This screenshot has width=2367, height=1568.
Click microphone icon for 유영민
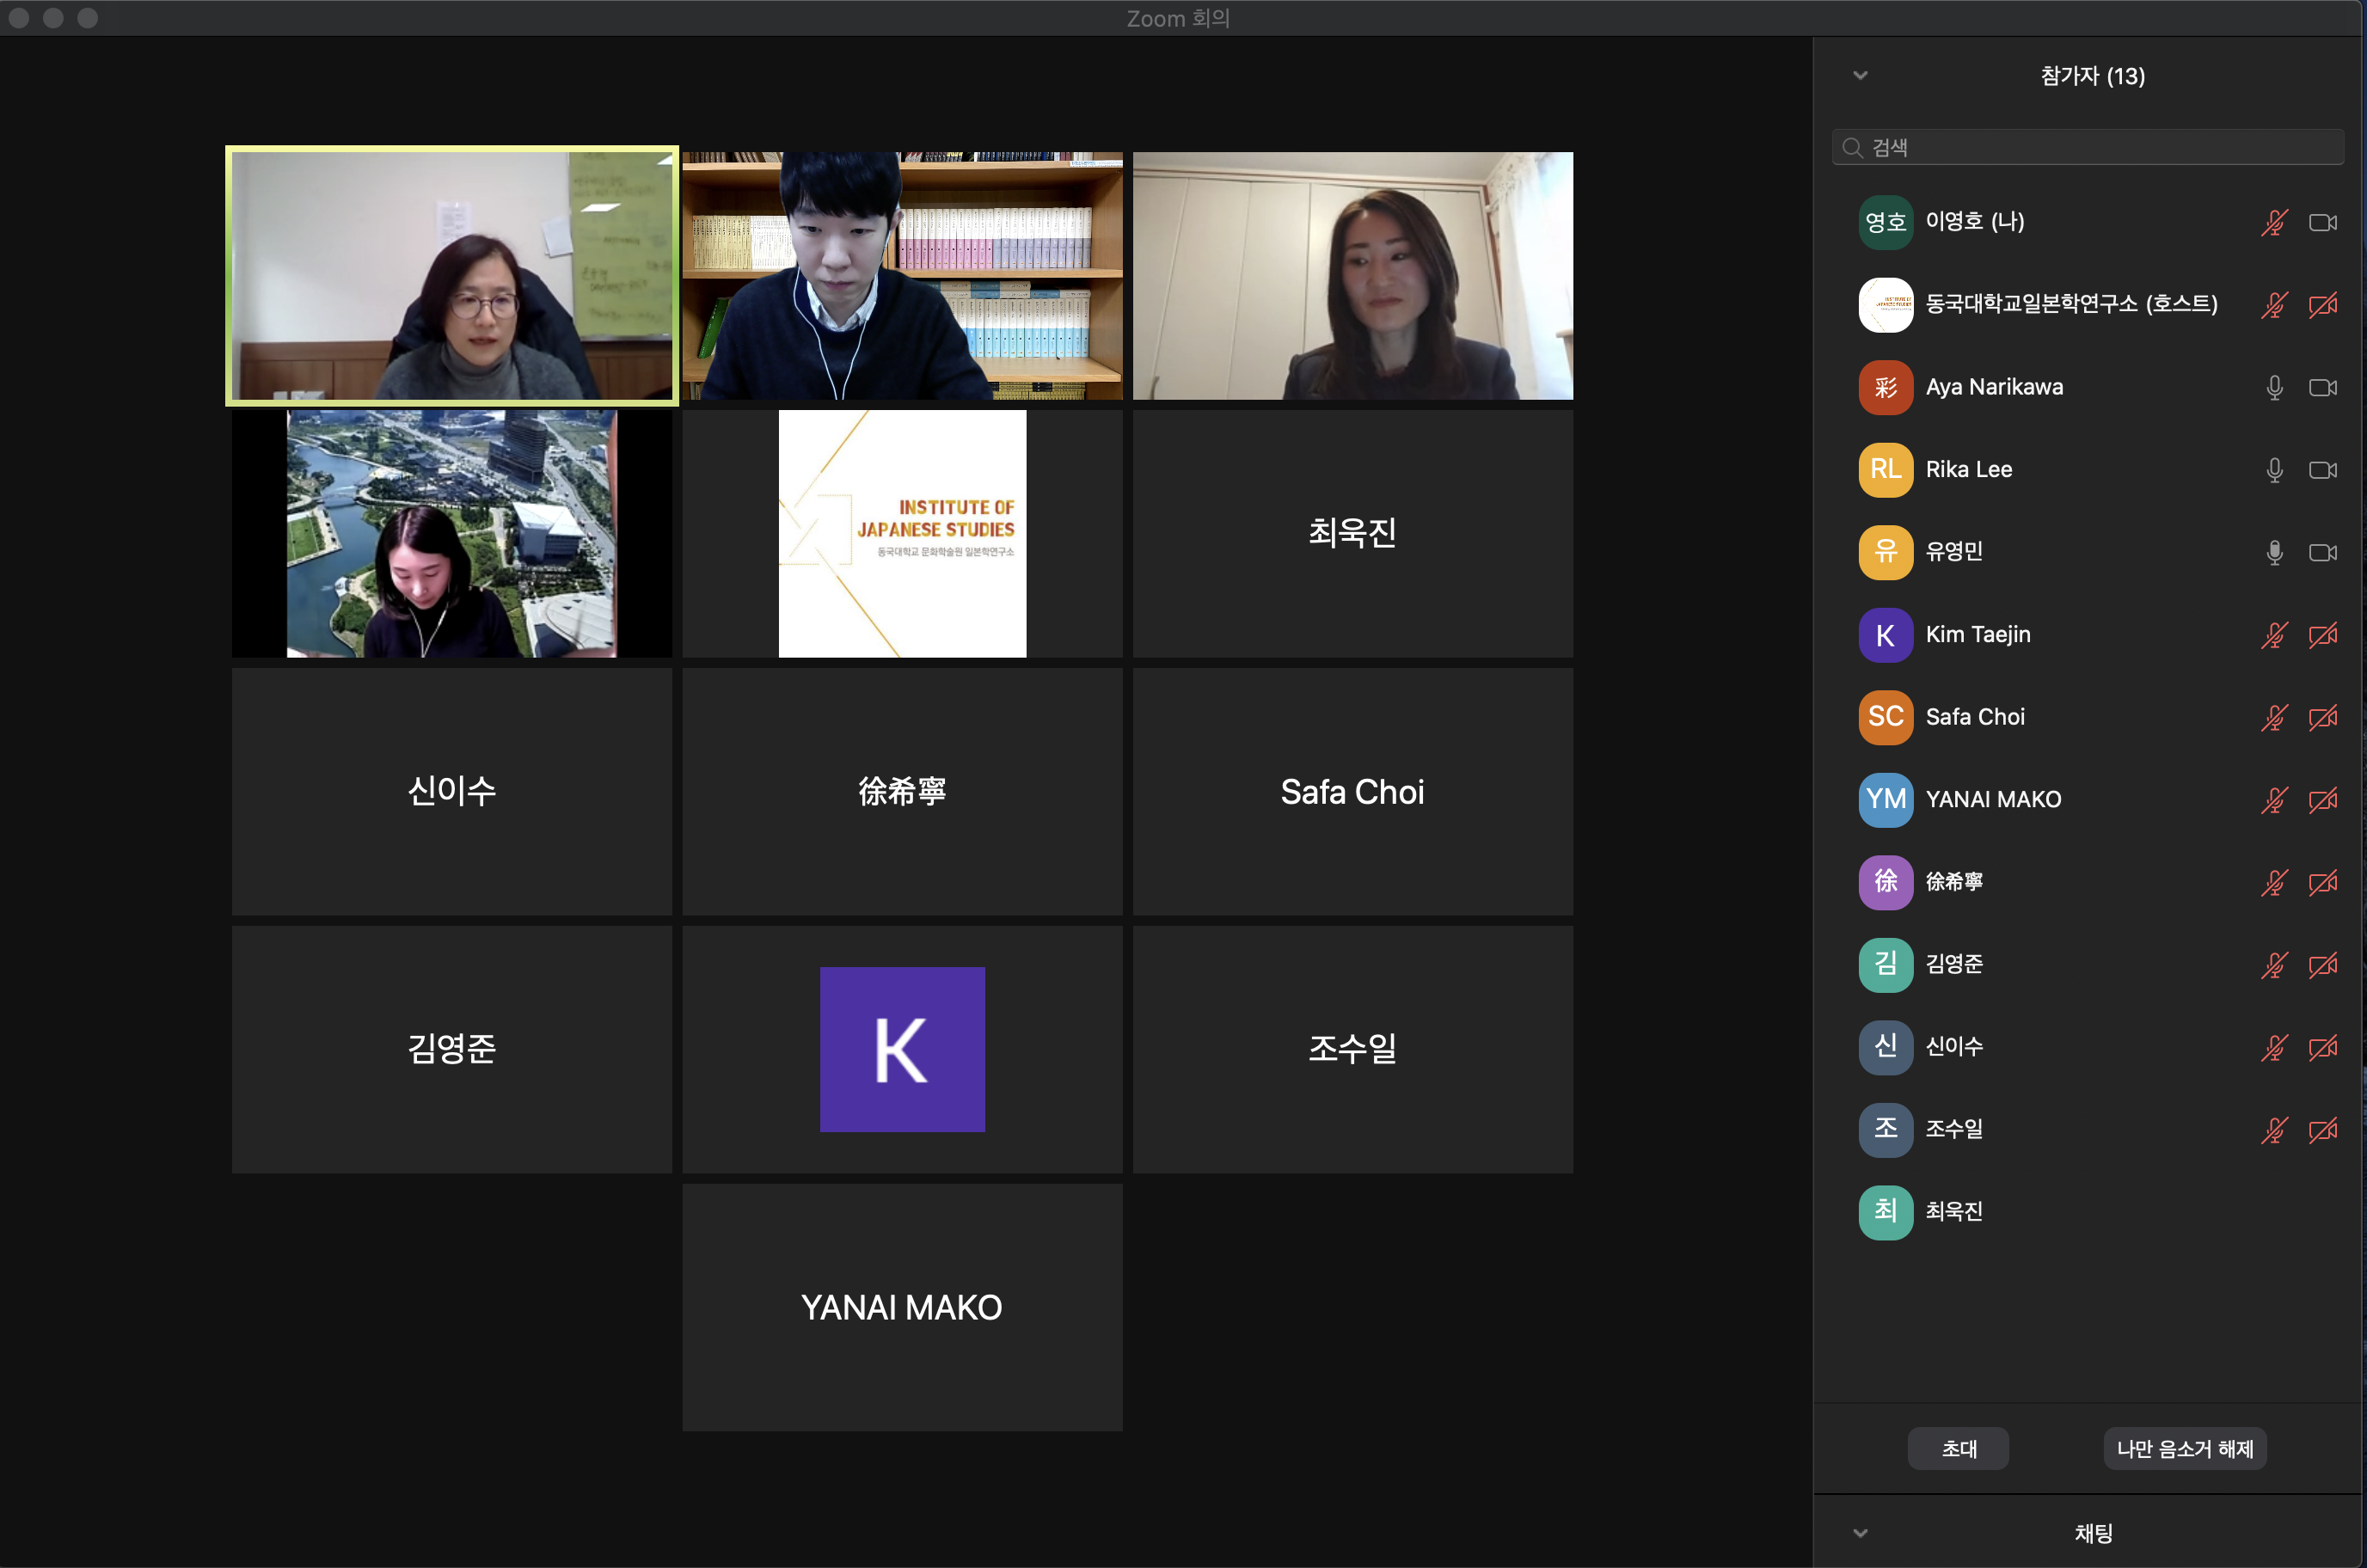click(2274, 552)
